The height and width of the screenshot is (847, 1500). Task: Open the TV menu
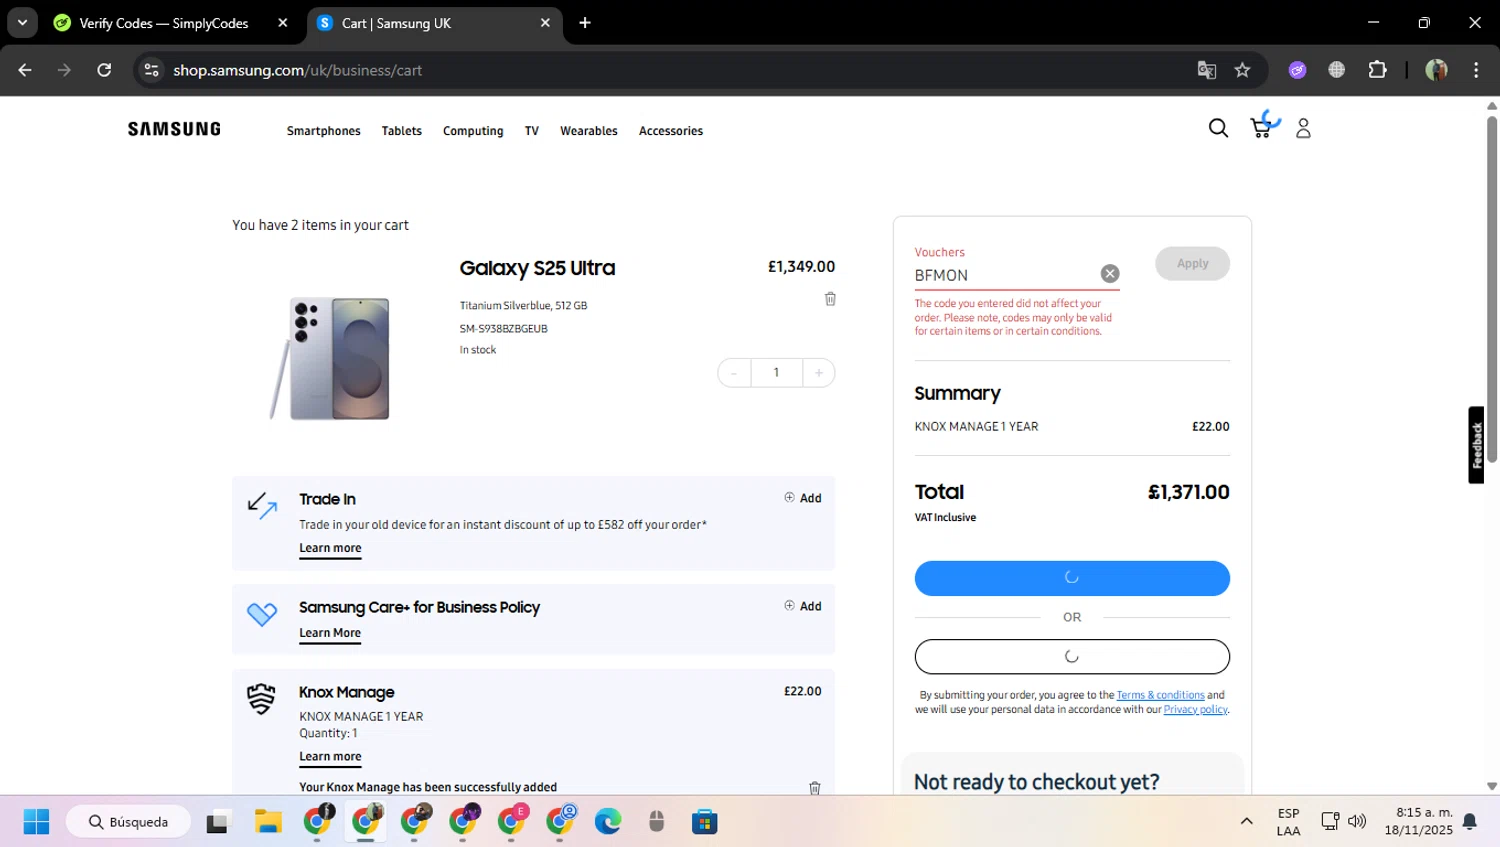(x=532, y=131)
